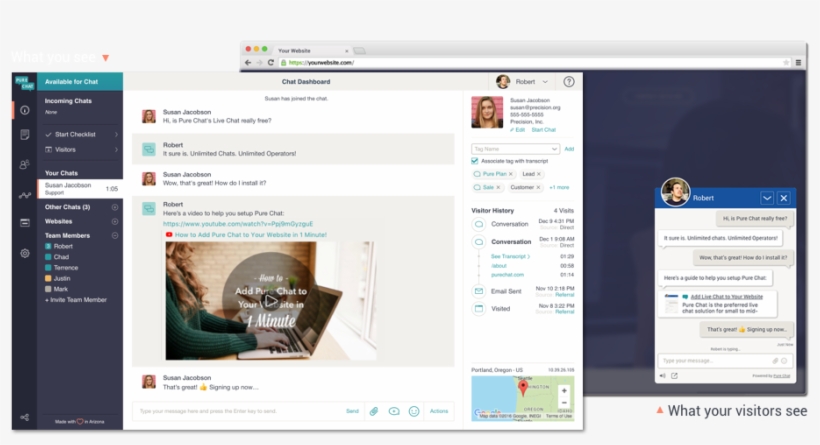Select team member Terrence
Screen dimensions: 820x445
[61, 268]
